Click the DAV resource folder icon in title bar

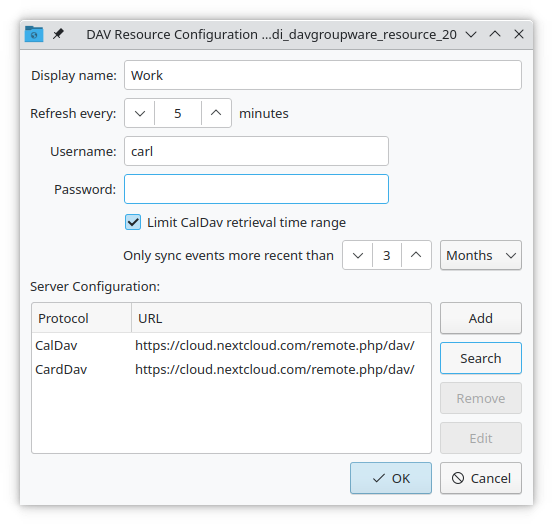click(x=34, y=34)
